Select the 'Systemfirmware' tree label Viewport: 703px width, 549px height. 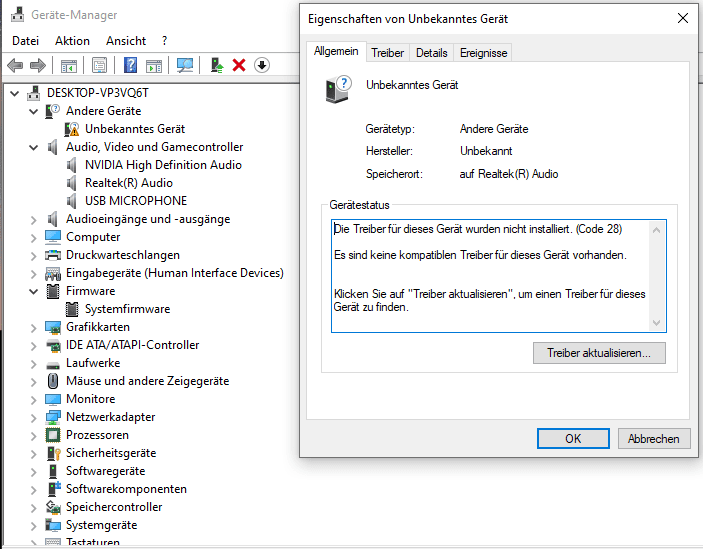tap(127, 309)
